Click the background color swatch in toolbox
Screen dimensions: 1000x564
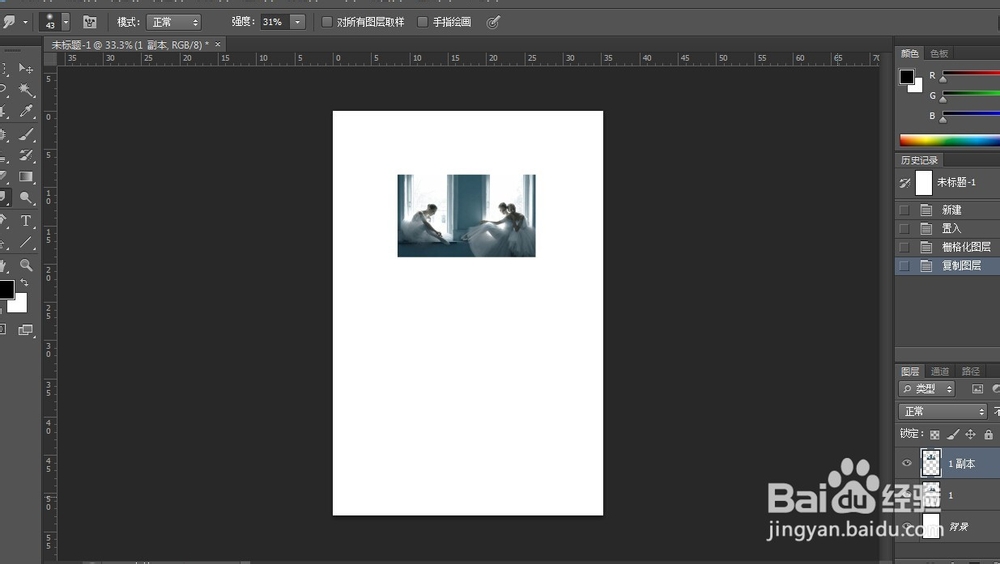[19, 305]
